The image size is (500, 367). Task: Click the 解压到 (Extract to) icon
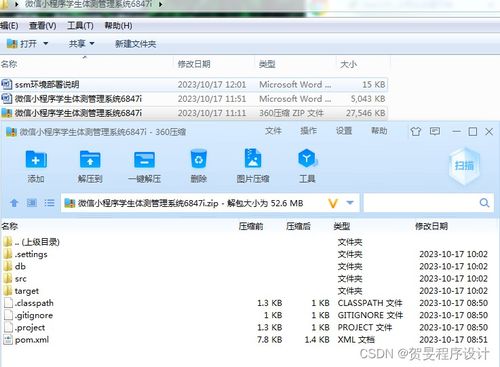(x=90, y=159)
